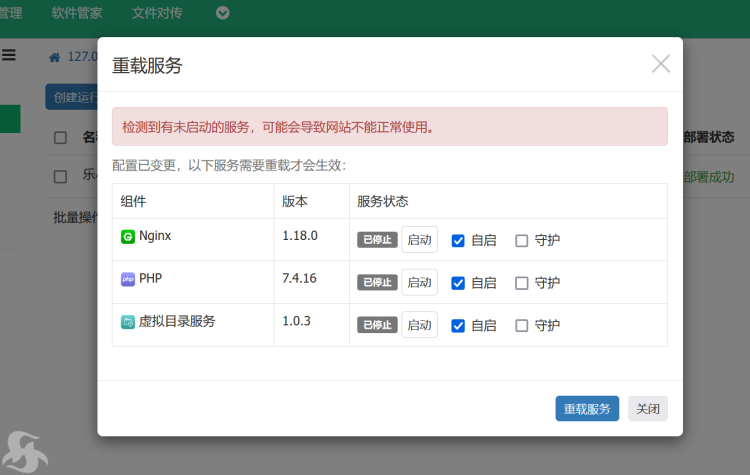Screen dimensions: 750x475
Task: Close the 重载服务 dialog with the X icon
Action: [661, 64]
